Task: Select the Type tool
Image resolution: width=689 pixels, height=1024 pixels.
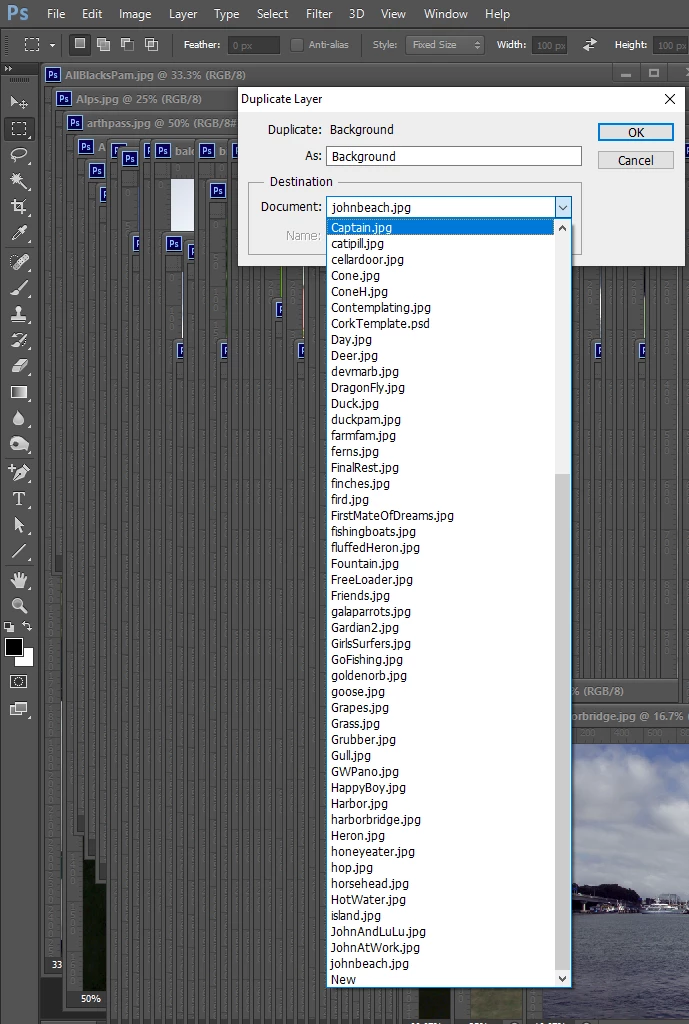Action: pyautogui.click(x=19, y=499)
